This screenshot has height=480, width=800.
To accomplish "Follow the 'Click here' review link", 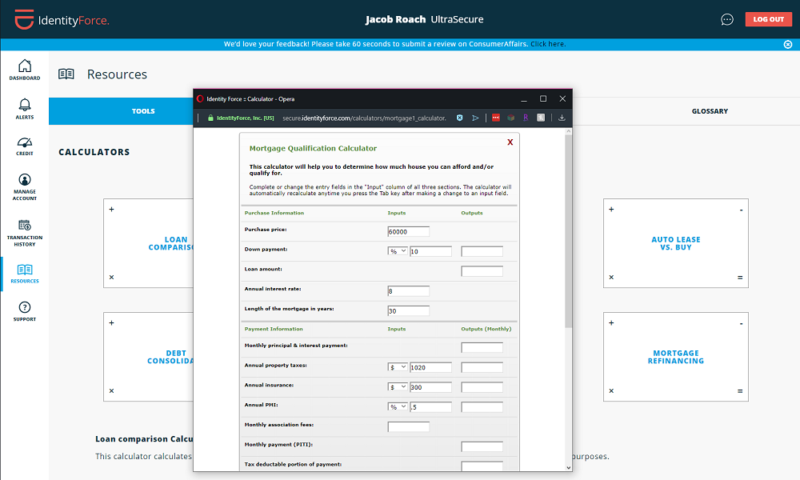I will tap(548, 44).
